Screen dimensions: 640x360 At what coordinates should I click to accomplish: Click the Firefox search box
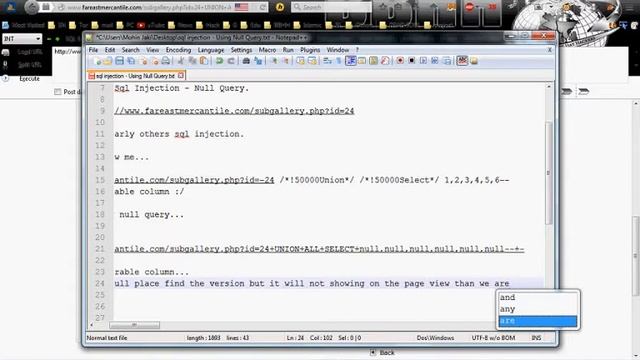(x=331, y=7)
